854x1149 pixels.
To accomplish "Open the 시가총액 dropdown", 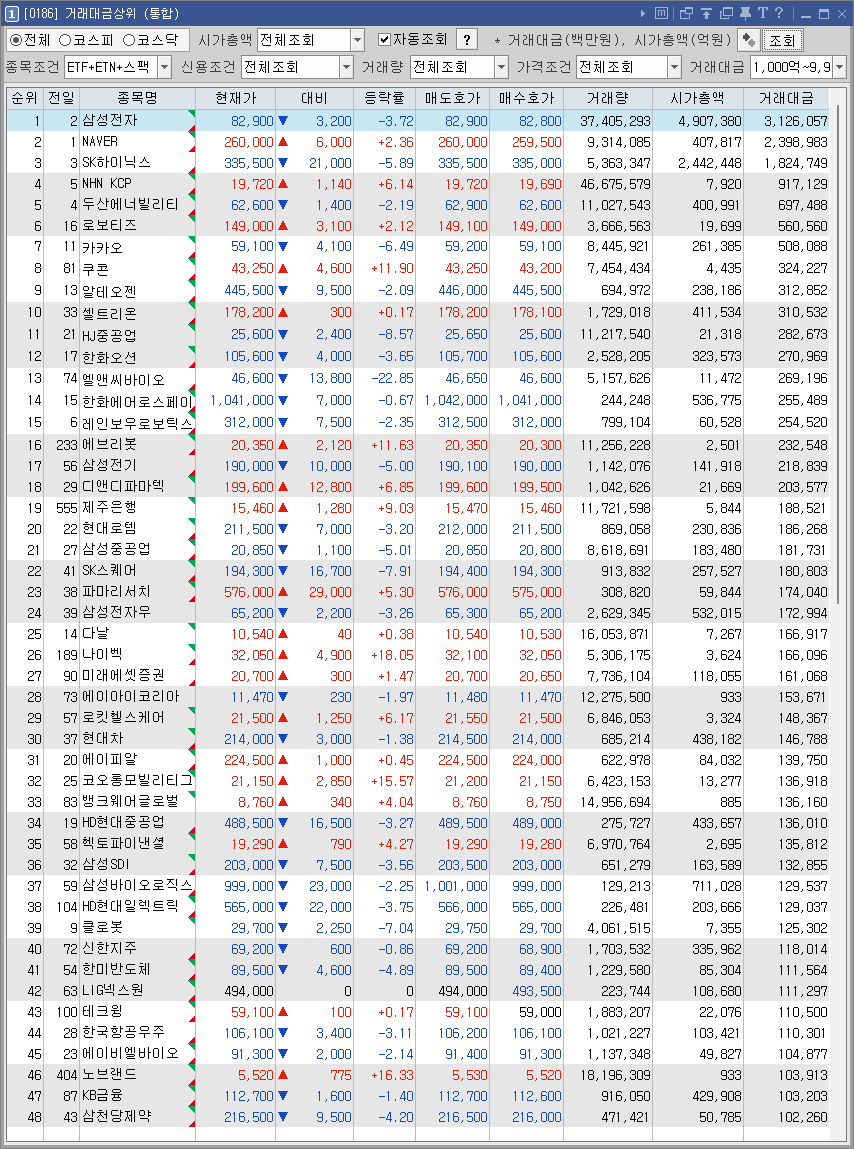I will pyautogui.click(x=357, y=40).
